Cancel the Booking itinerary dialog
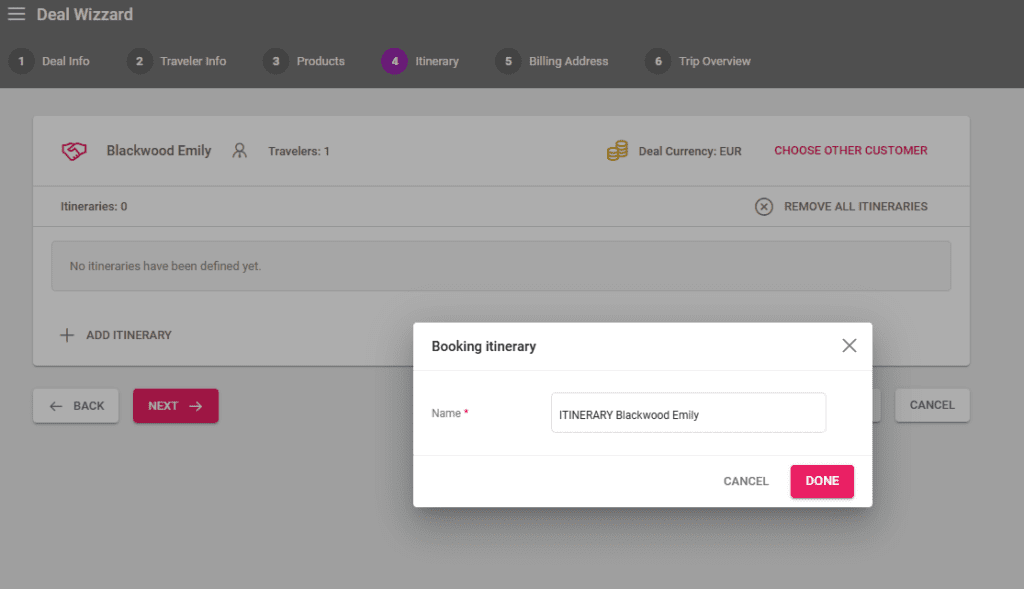This screenshot has width=1024, height=589. [x=746, y=481]
